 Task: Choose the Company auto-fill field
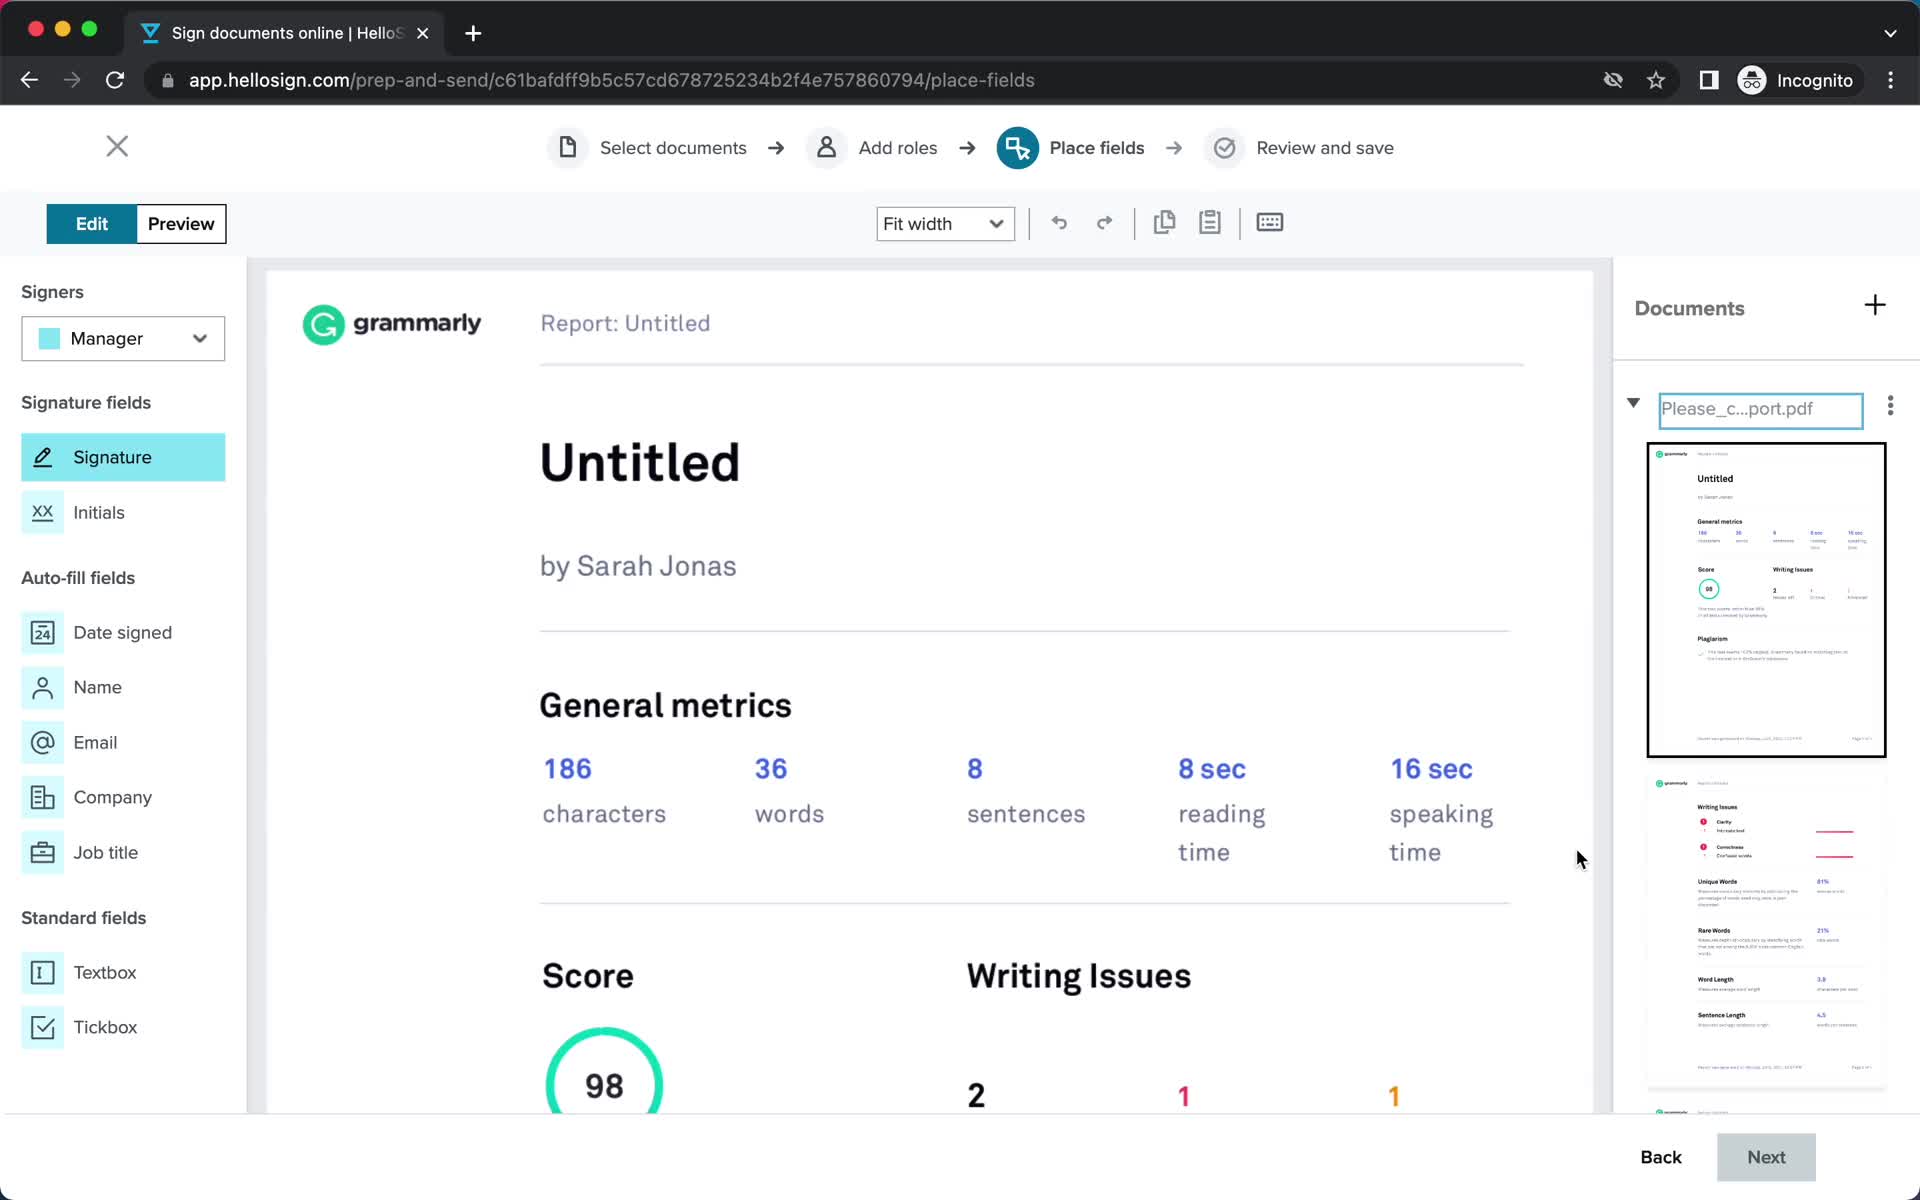pyautogui.click(x=122, y=797)
